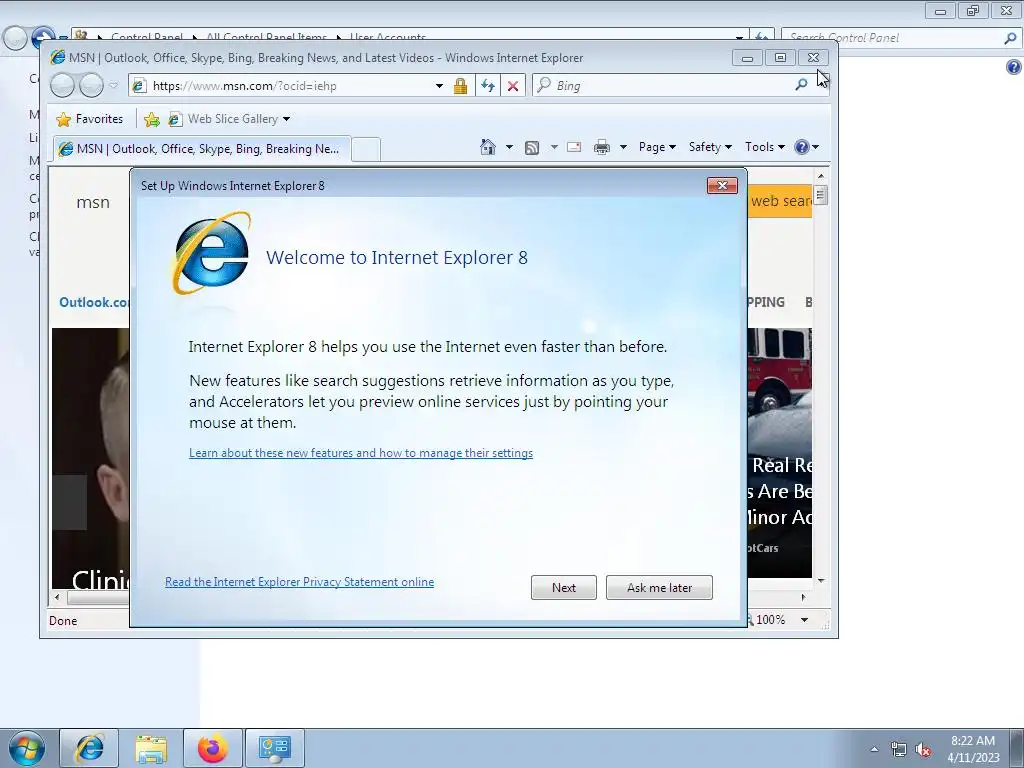1024x768 pixels.
Task: Click the IE Back navigation button
Action: click(63, 86)
